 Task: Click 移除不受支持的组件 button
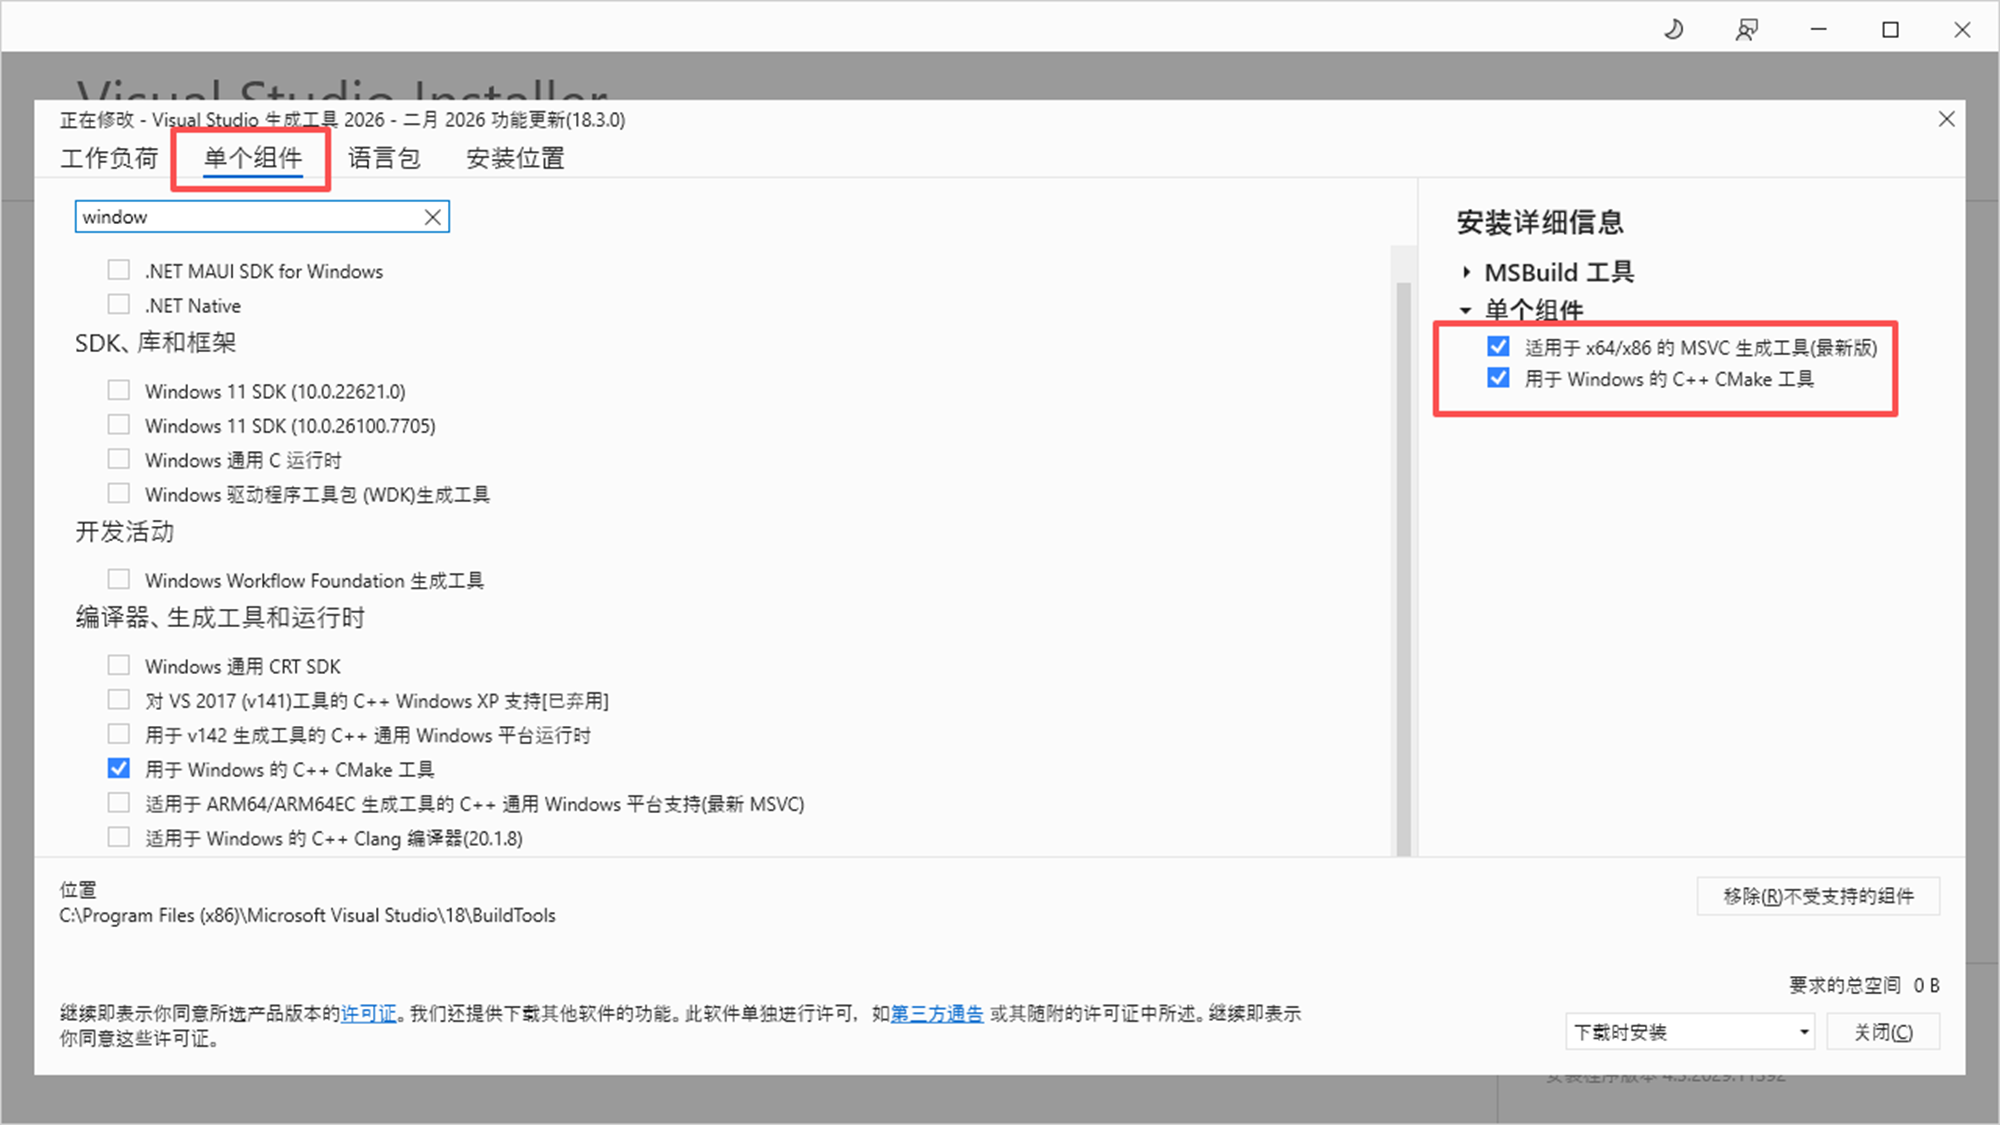click(x=1818, y=896)
